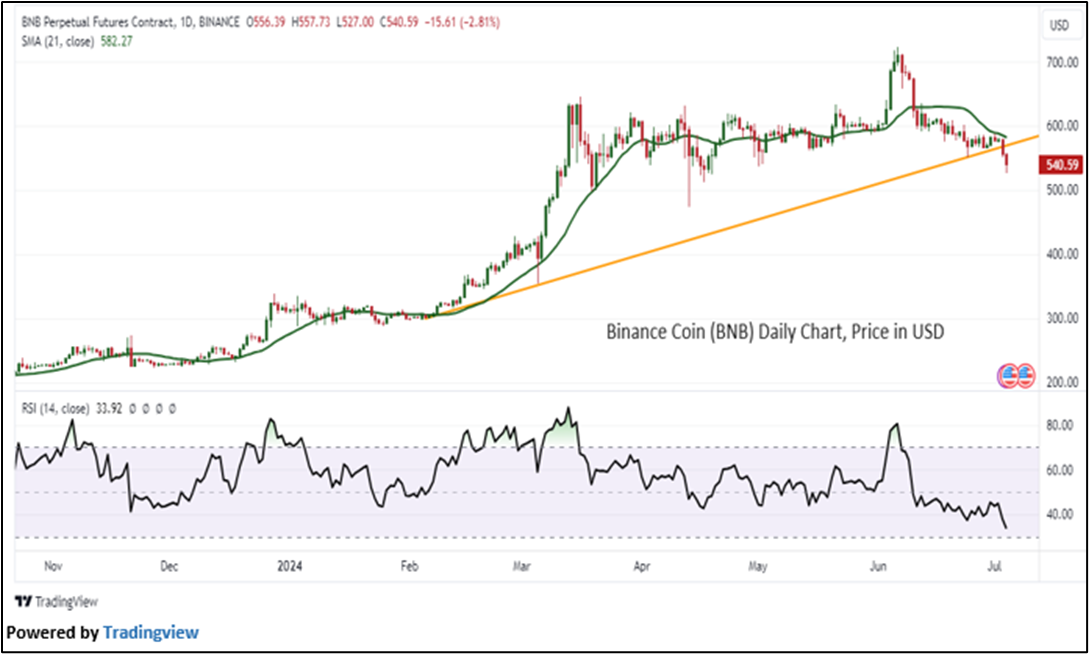Click the 400.00 price axis label
The width and height of the screenshot is (1089, 654).
(1063, 255)
